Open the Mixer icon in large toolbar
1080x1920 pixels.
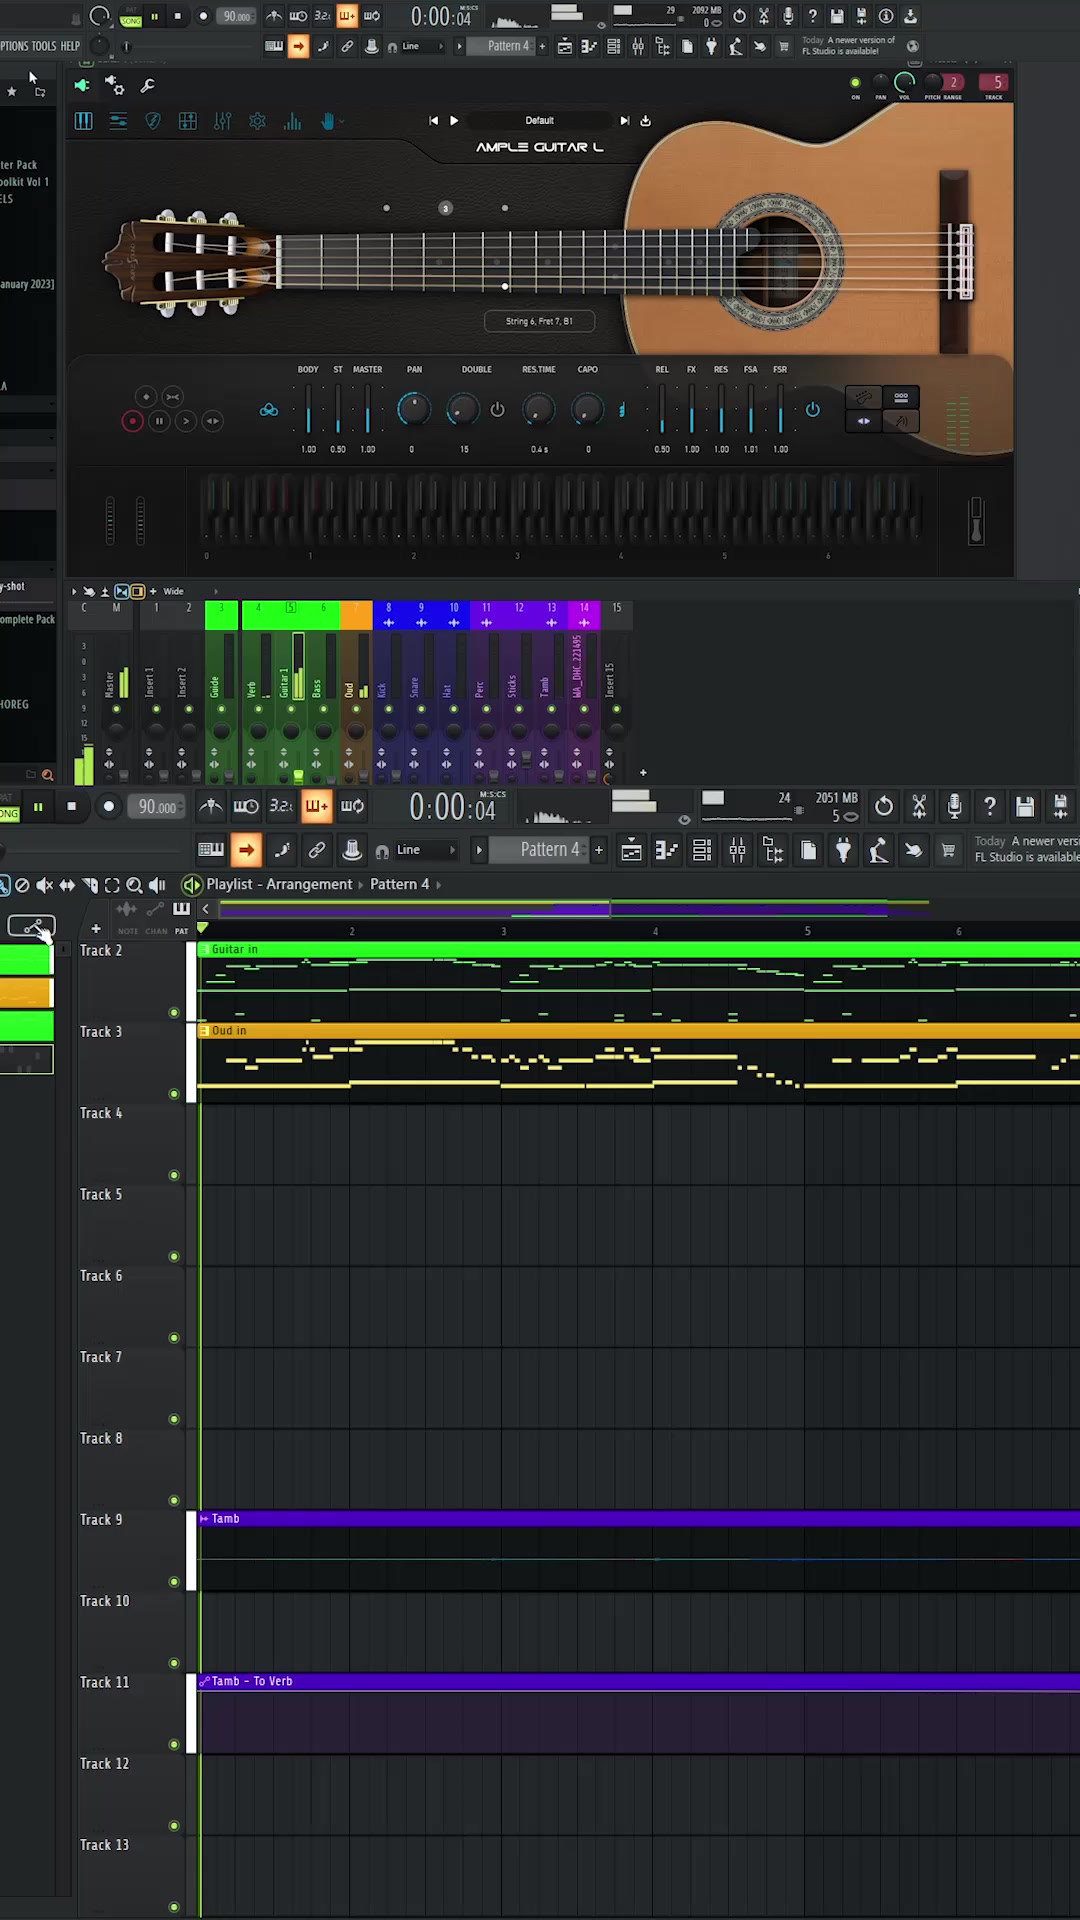click(x=737, y=850)
